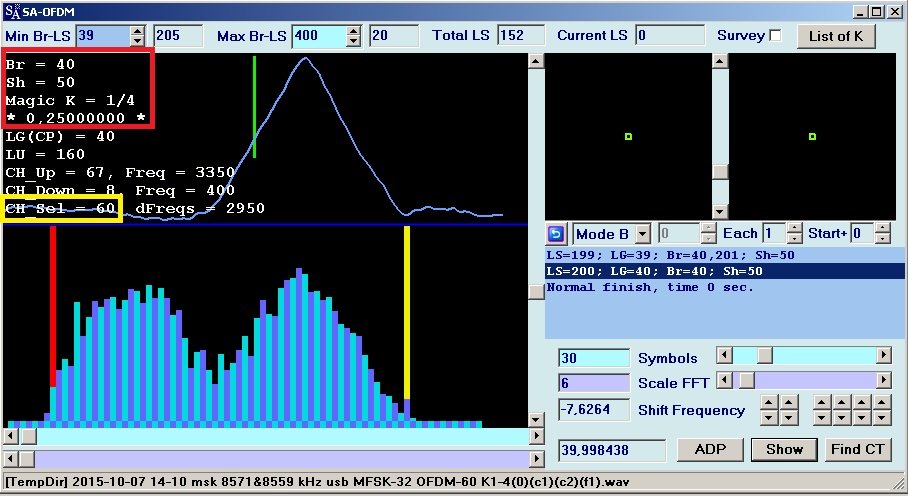Click the thumb of the cyan horizontal scrollbar
Image resolution: width=908 pixels, height=496 pixels.
tap(28, 436)
